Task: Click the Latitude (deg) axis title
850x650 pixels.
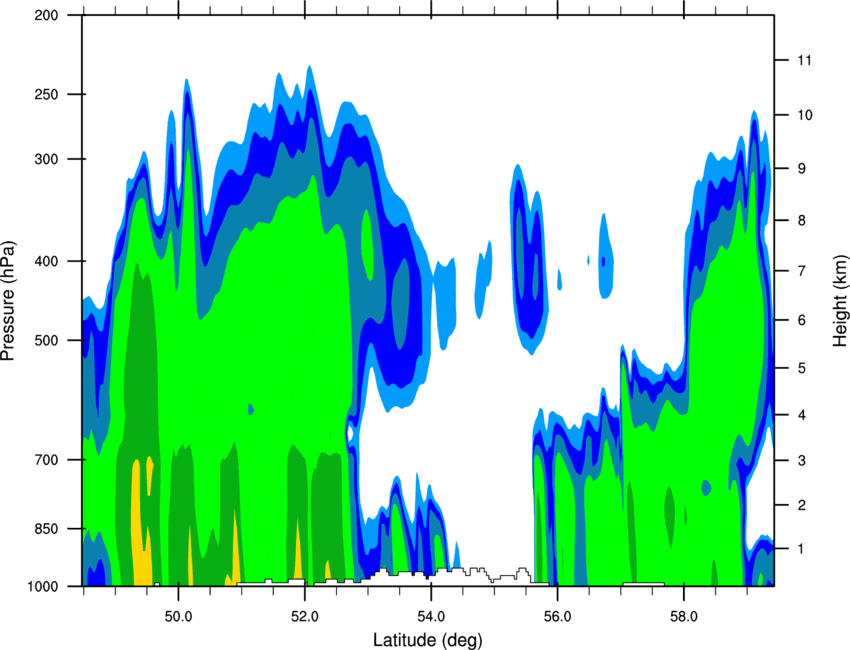Action: [427, 640]
